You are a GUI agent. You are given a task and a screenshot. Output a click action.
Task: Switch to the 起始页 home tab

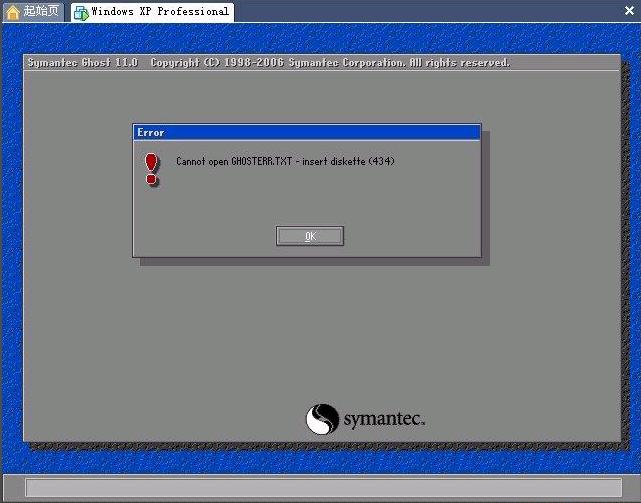click(34, 11)
